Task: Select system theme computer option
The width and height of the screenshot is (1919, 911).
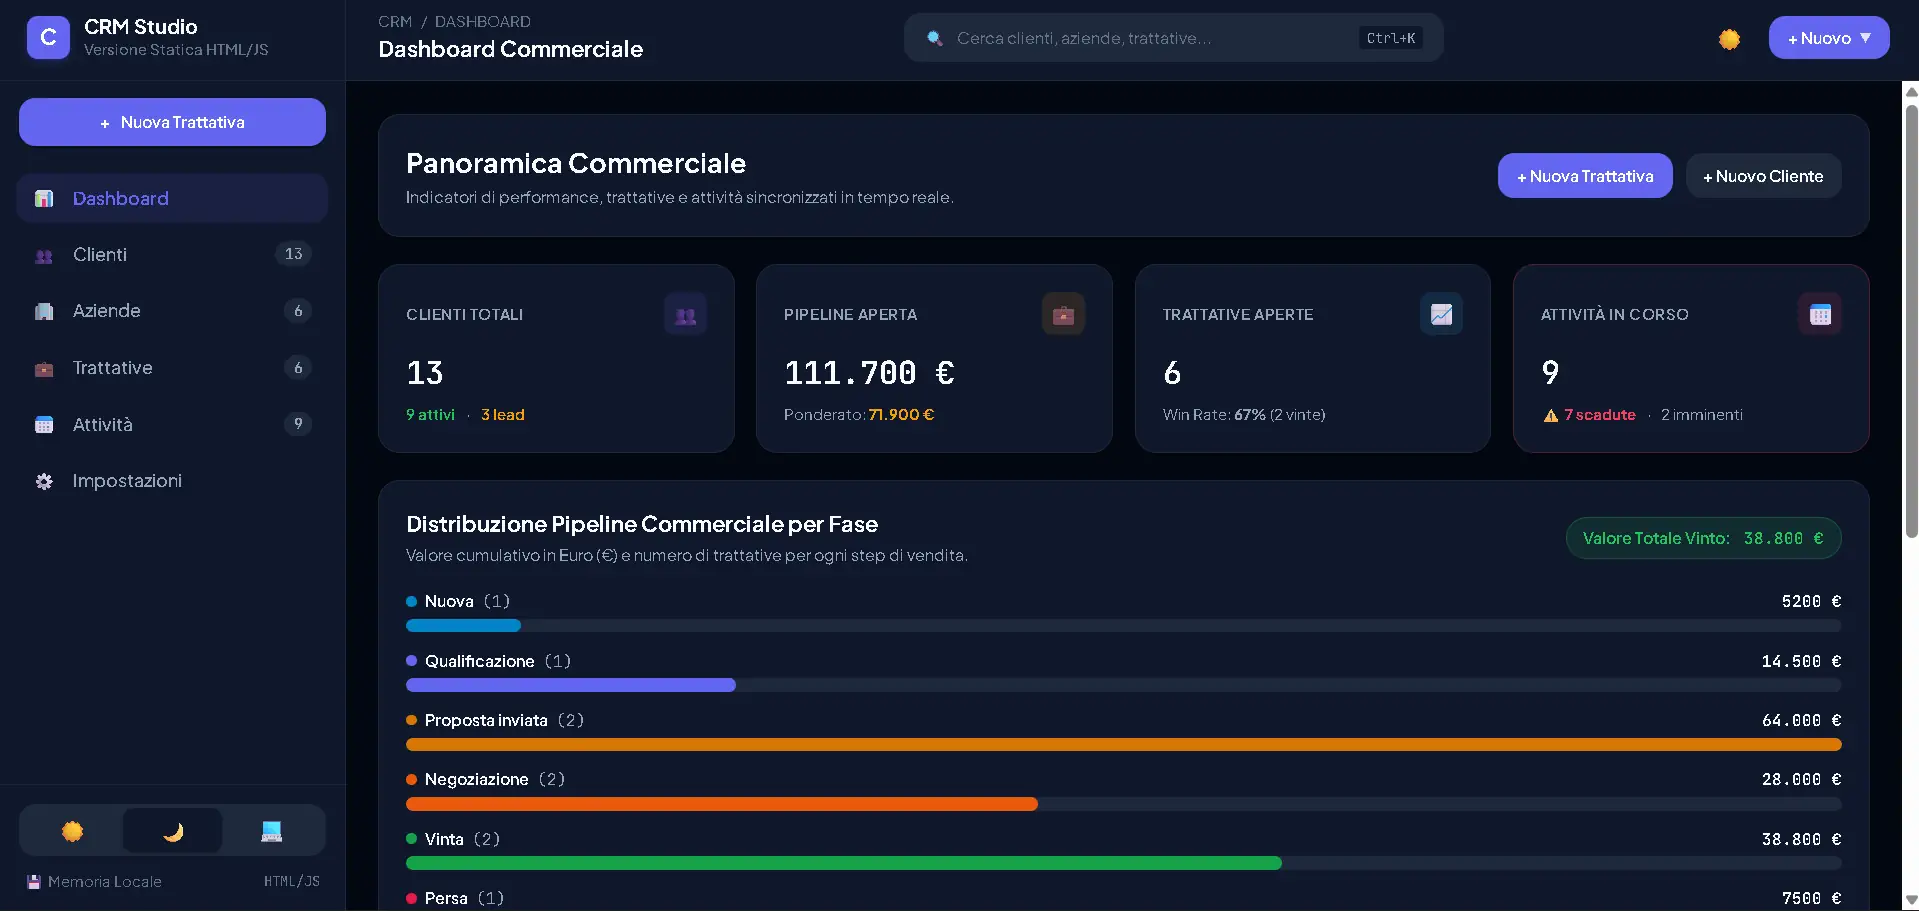Action: click(x=272, y=831)
